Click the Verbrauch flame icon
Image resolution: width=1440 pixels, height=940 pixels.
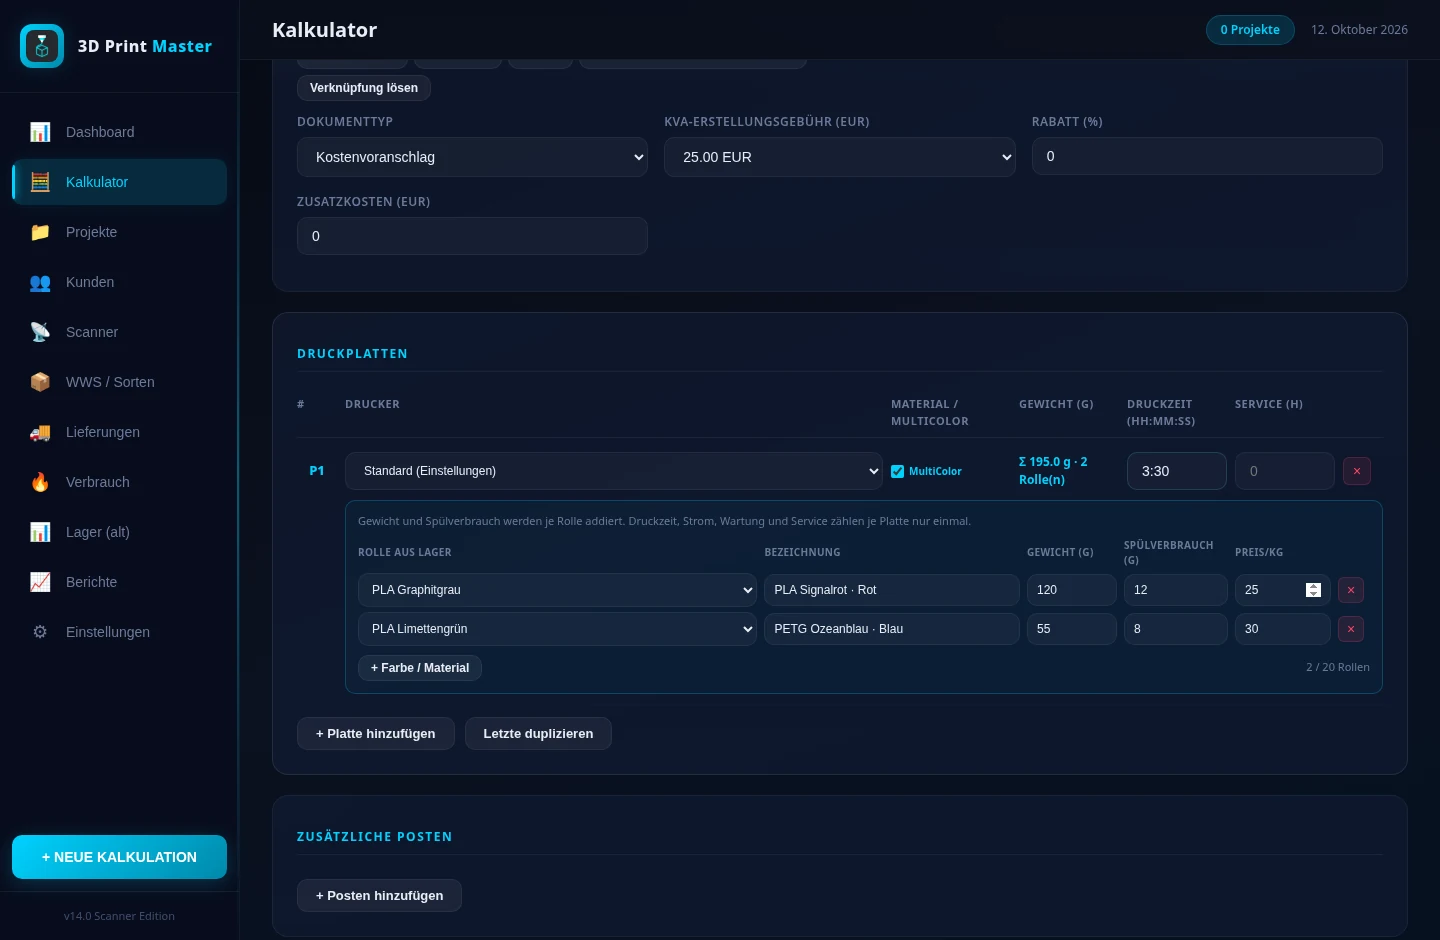pos(40,482)
